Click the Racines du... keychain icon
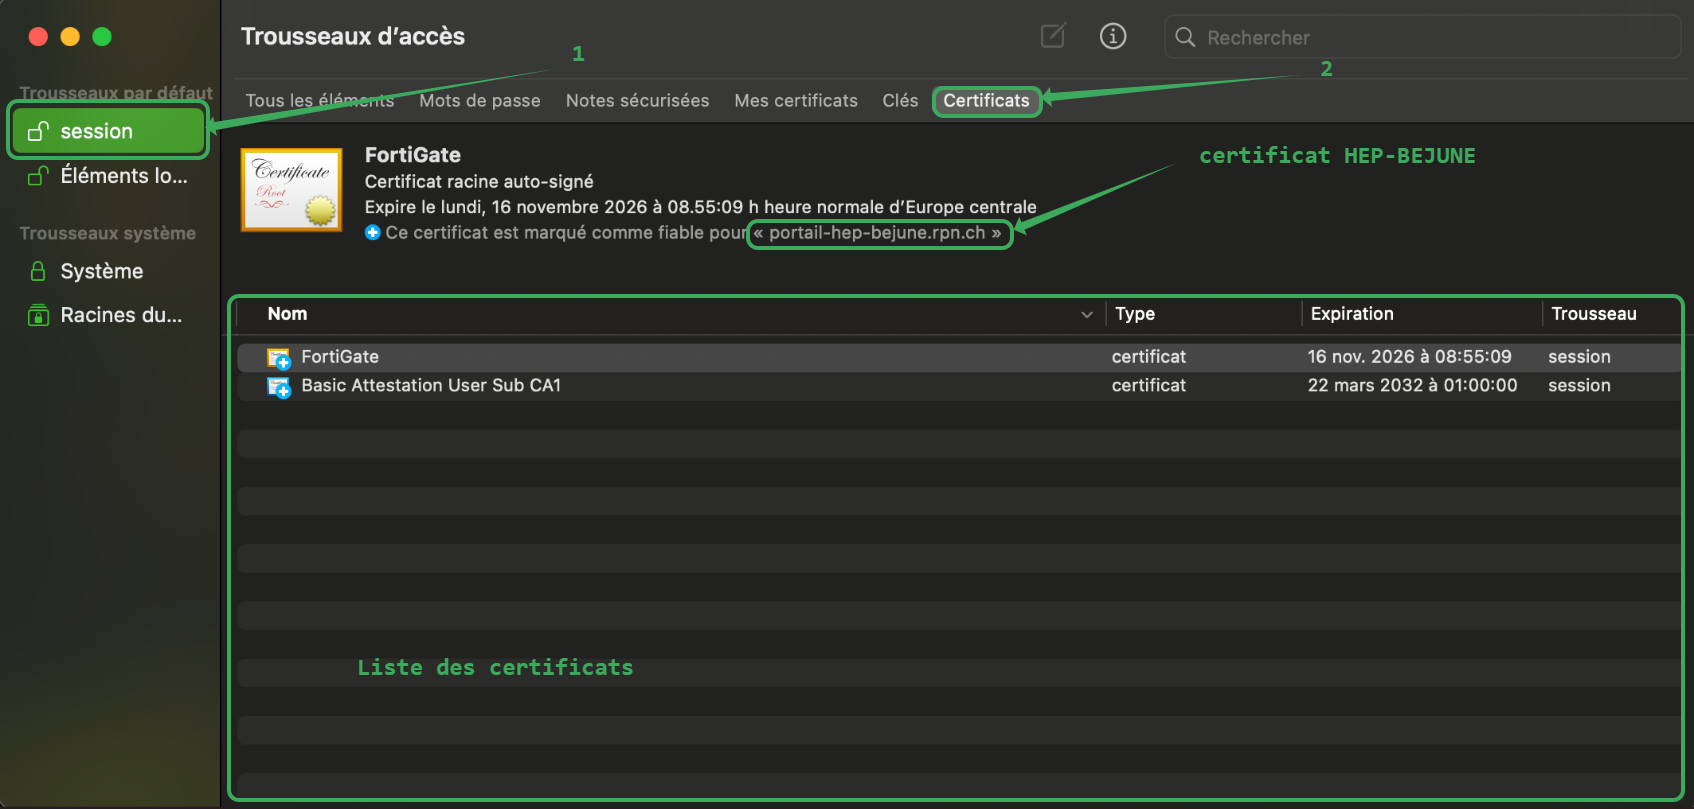 pyautogui.click(x=38, y=315)
